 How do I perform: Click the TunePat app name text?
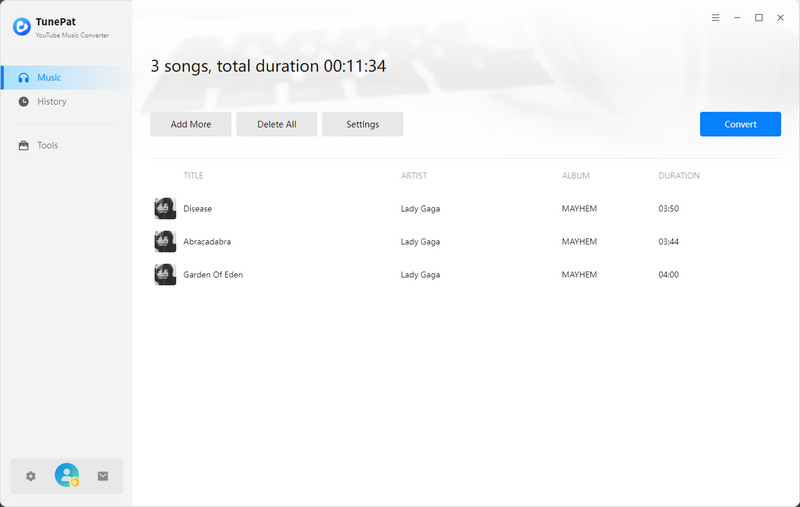coord(56,22)
